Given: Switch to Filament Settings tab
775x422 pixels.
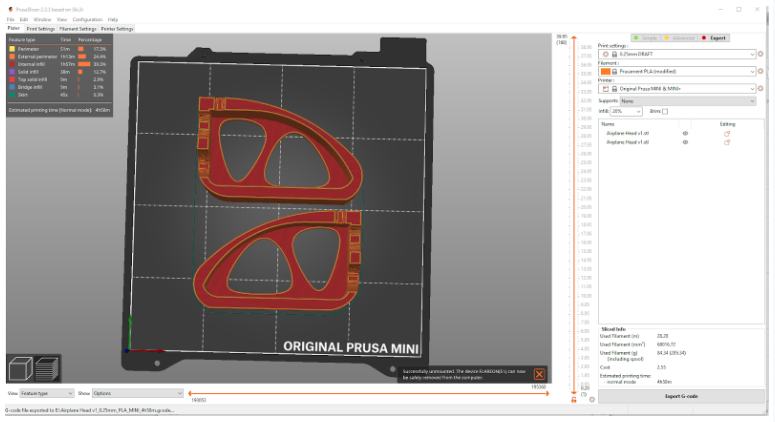Looking at the screenshot, I should pos(78,29).
